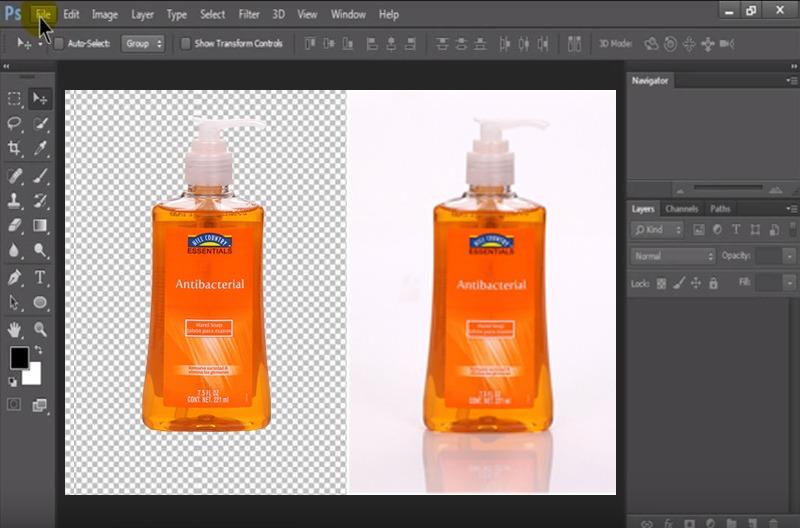Viewport: 800px width, 528px height.
Task: Open the Filter menu
Action: (x=249, y=14)
